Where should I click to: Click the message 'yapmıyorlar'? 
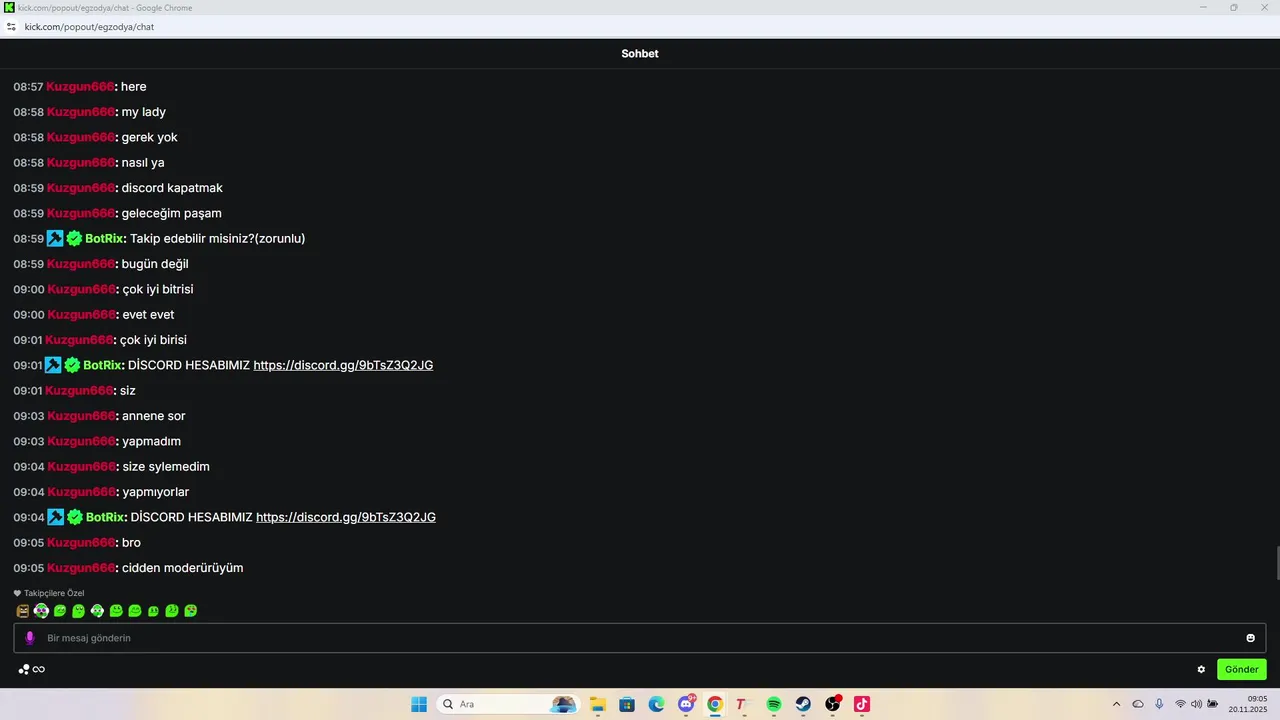[155, 492]
